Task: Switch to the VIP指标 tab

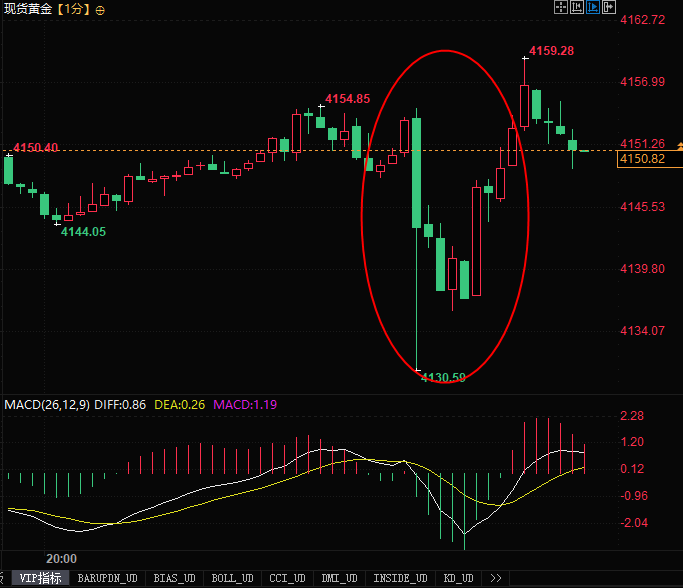Action: [x=41, y=578]
